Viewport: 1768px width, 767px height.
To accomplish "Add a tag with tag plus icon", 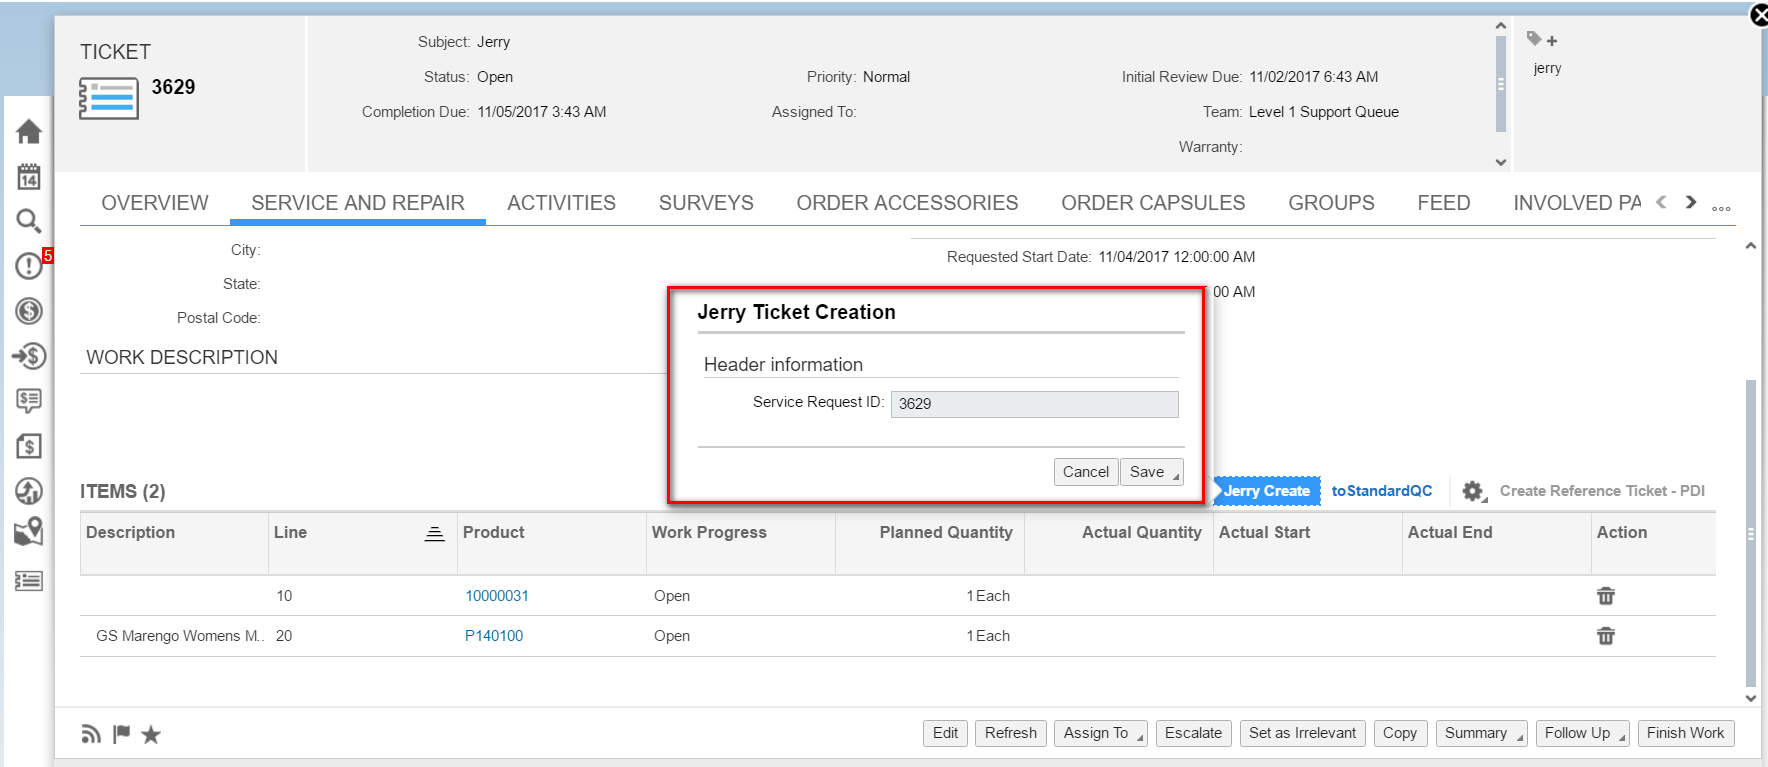I will coord(1542,40).
